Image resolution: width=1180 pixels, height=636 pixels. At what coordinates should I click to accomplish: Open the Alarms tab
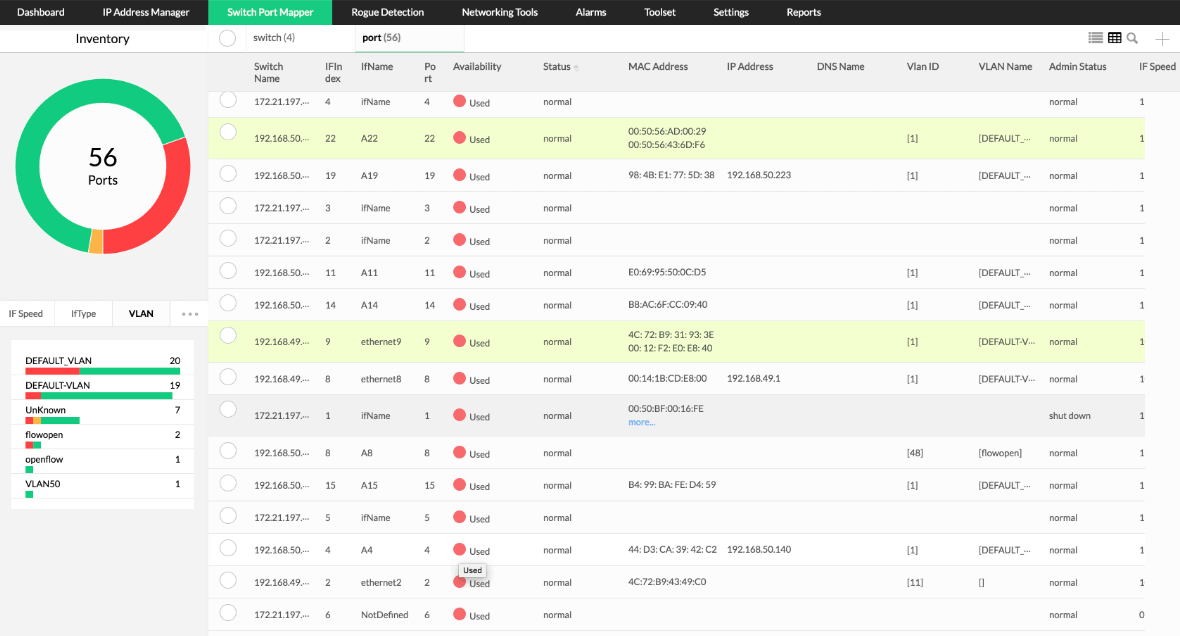click(591, 12)
